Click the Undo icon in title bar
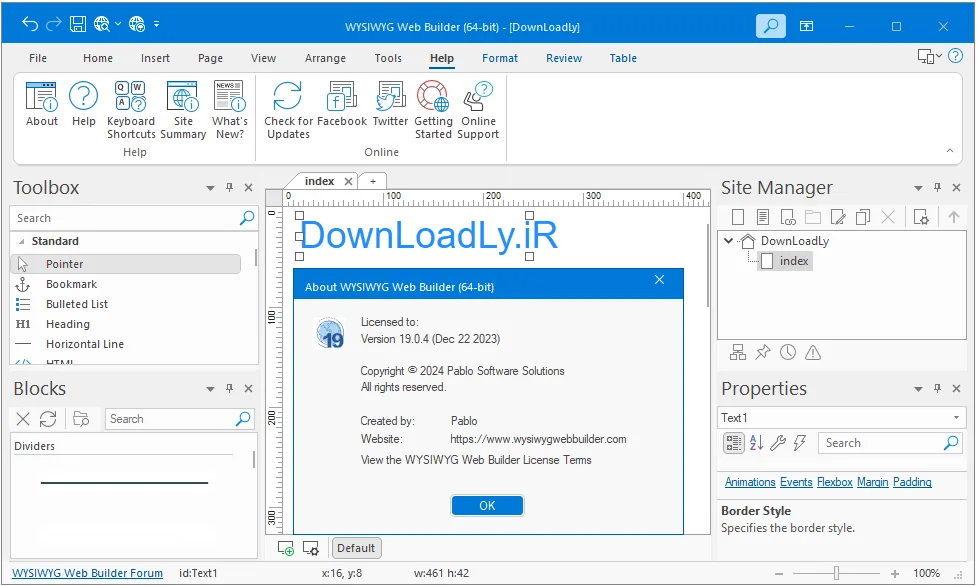 (29, 24)
